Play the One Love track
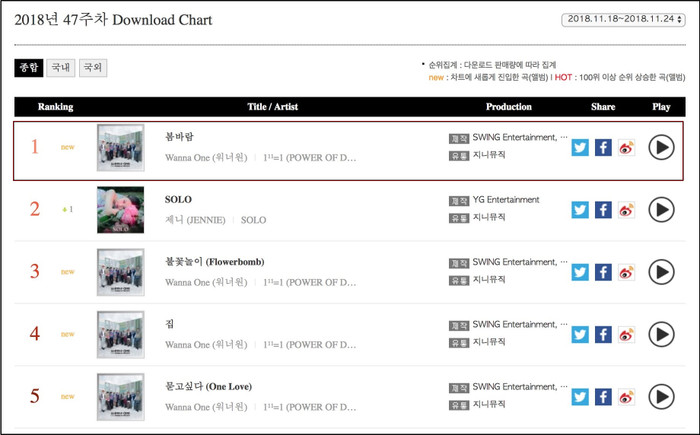700x435 pixels. coord(661,397)
